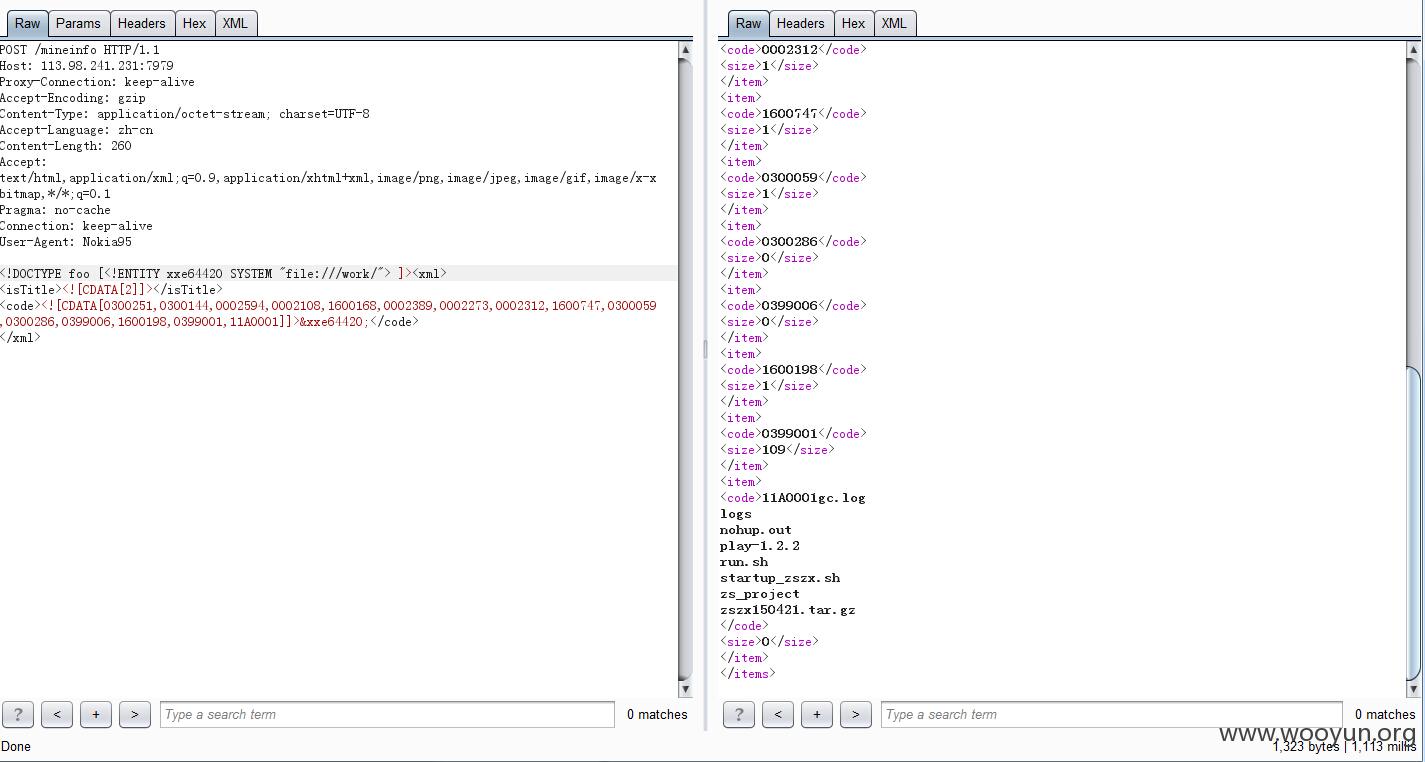
Task: Click request pane scroll up arrow
Action: coord(685,50)
